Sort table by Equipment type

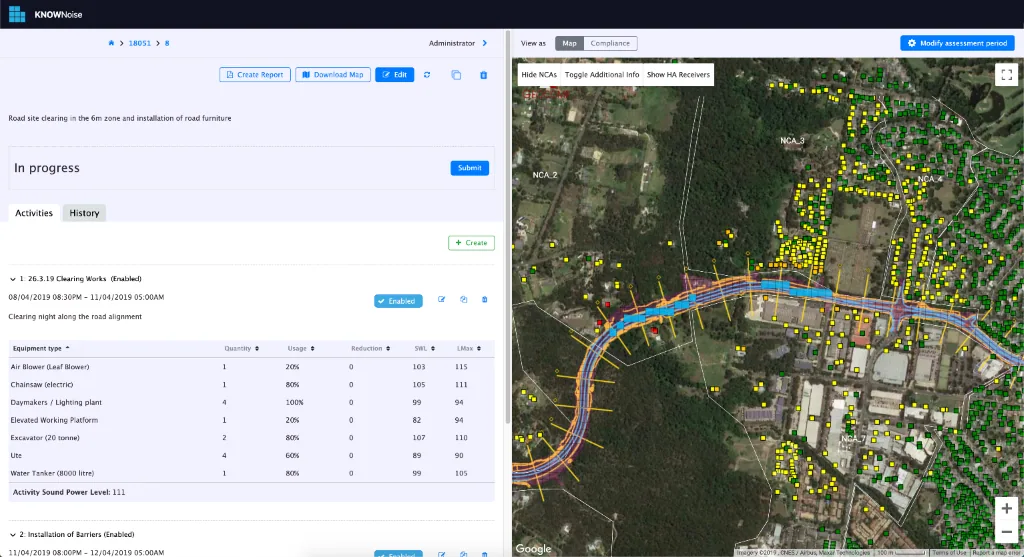(40, 349)
